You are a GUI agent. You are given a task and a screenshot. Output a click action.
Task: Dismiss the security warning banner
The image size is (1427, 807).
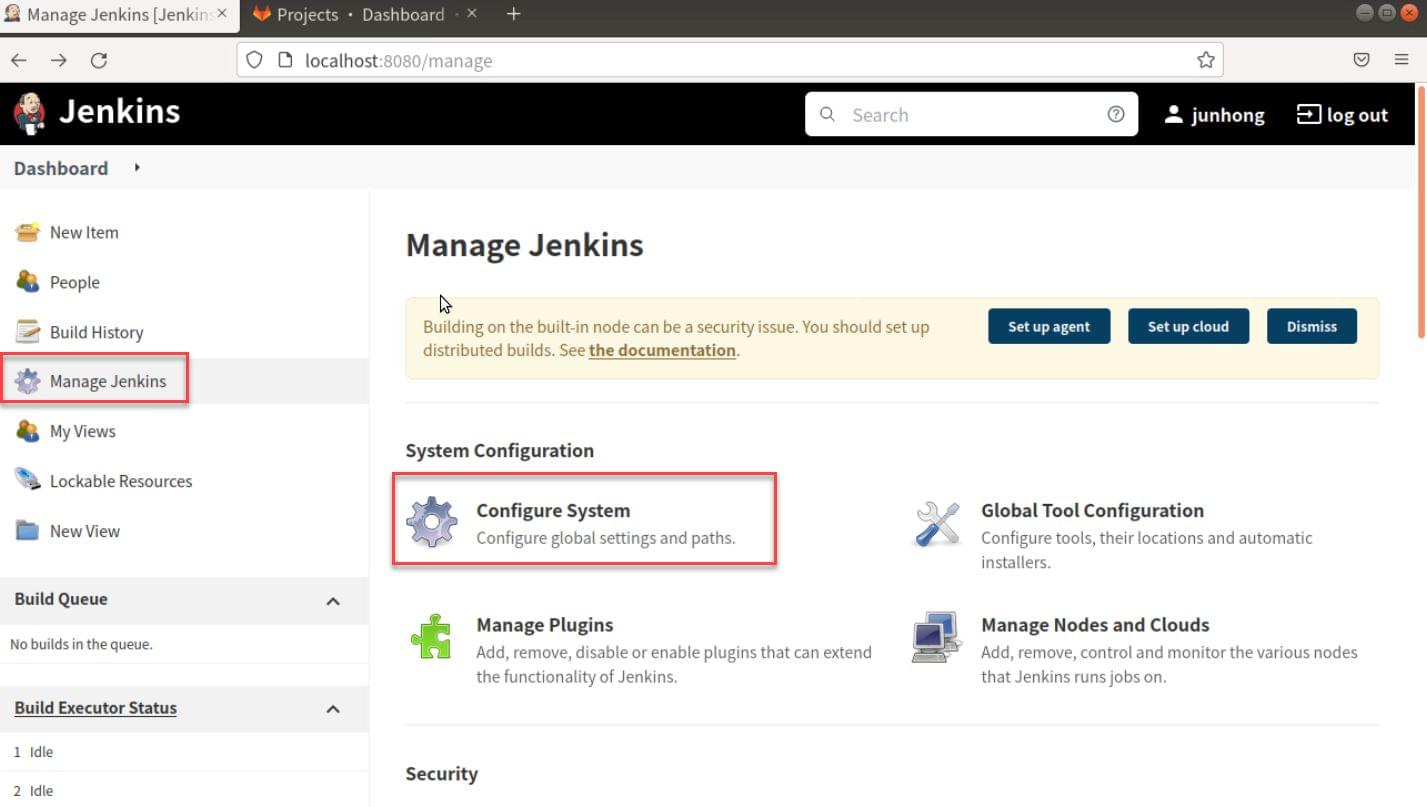(1311, 326)
